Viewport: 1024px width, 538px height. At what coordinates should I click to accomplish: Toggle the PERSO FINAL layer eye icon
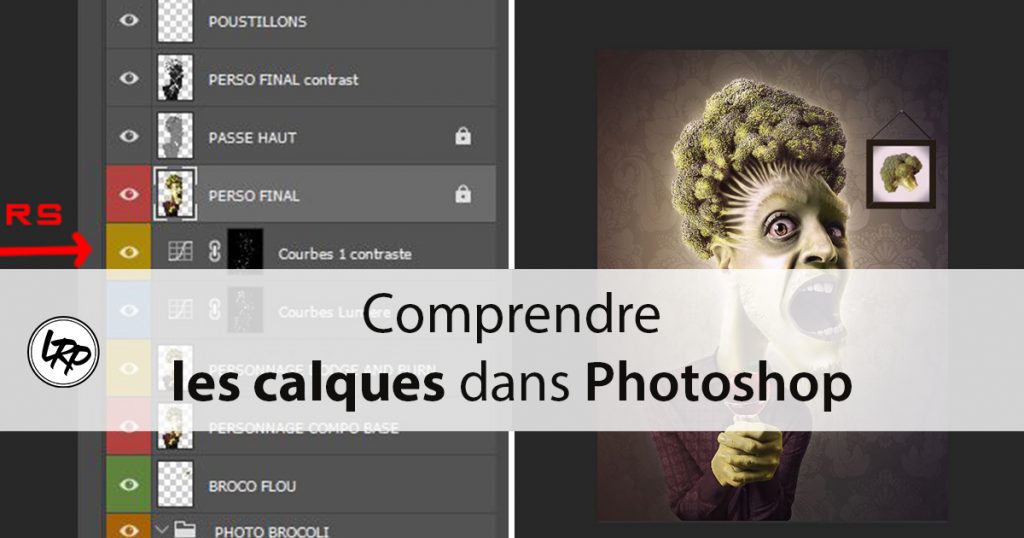pyautogui.click(x=129, y=194)
